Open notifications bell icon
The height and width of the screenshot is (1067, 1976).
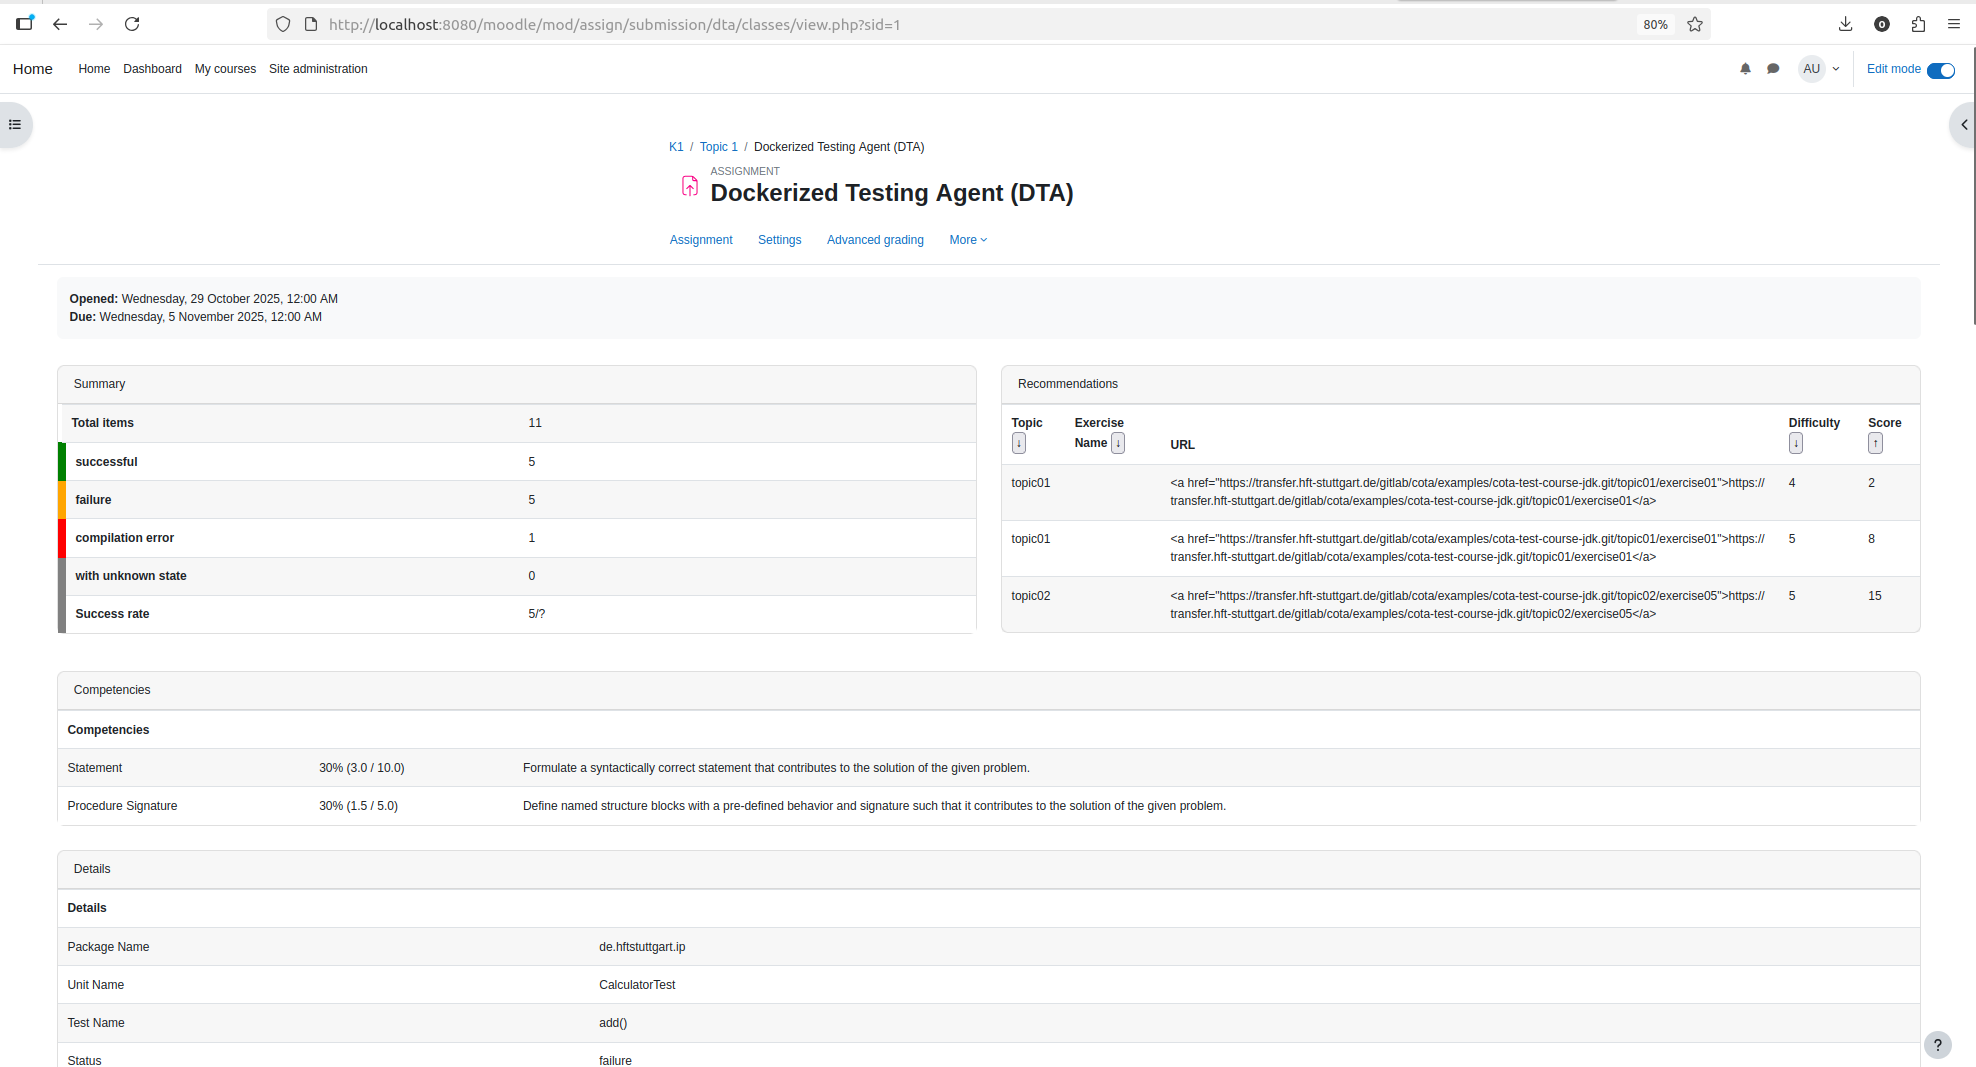[1745, 69]
